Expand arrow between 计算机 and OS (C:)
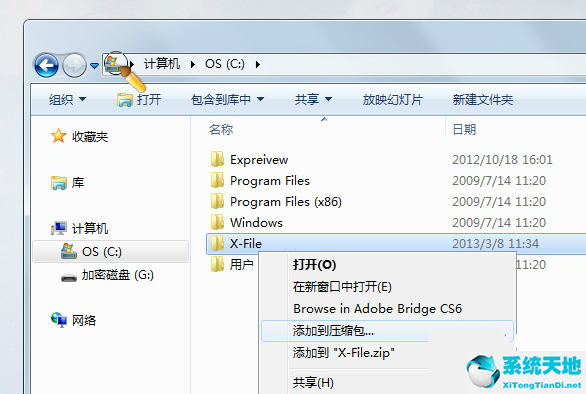The image size is (586, 394). click(x=193, y=65)
